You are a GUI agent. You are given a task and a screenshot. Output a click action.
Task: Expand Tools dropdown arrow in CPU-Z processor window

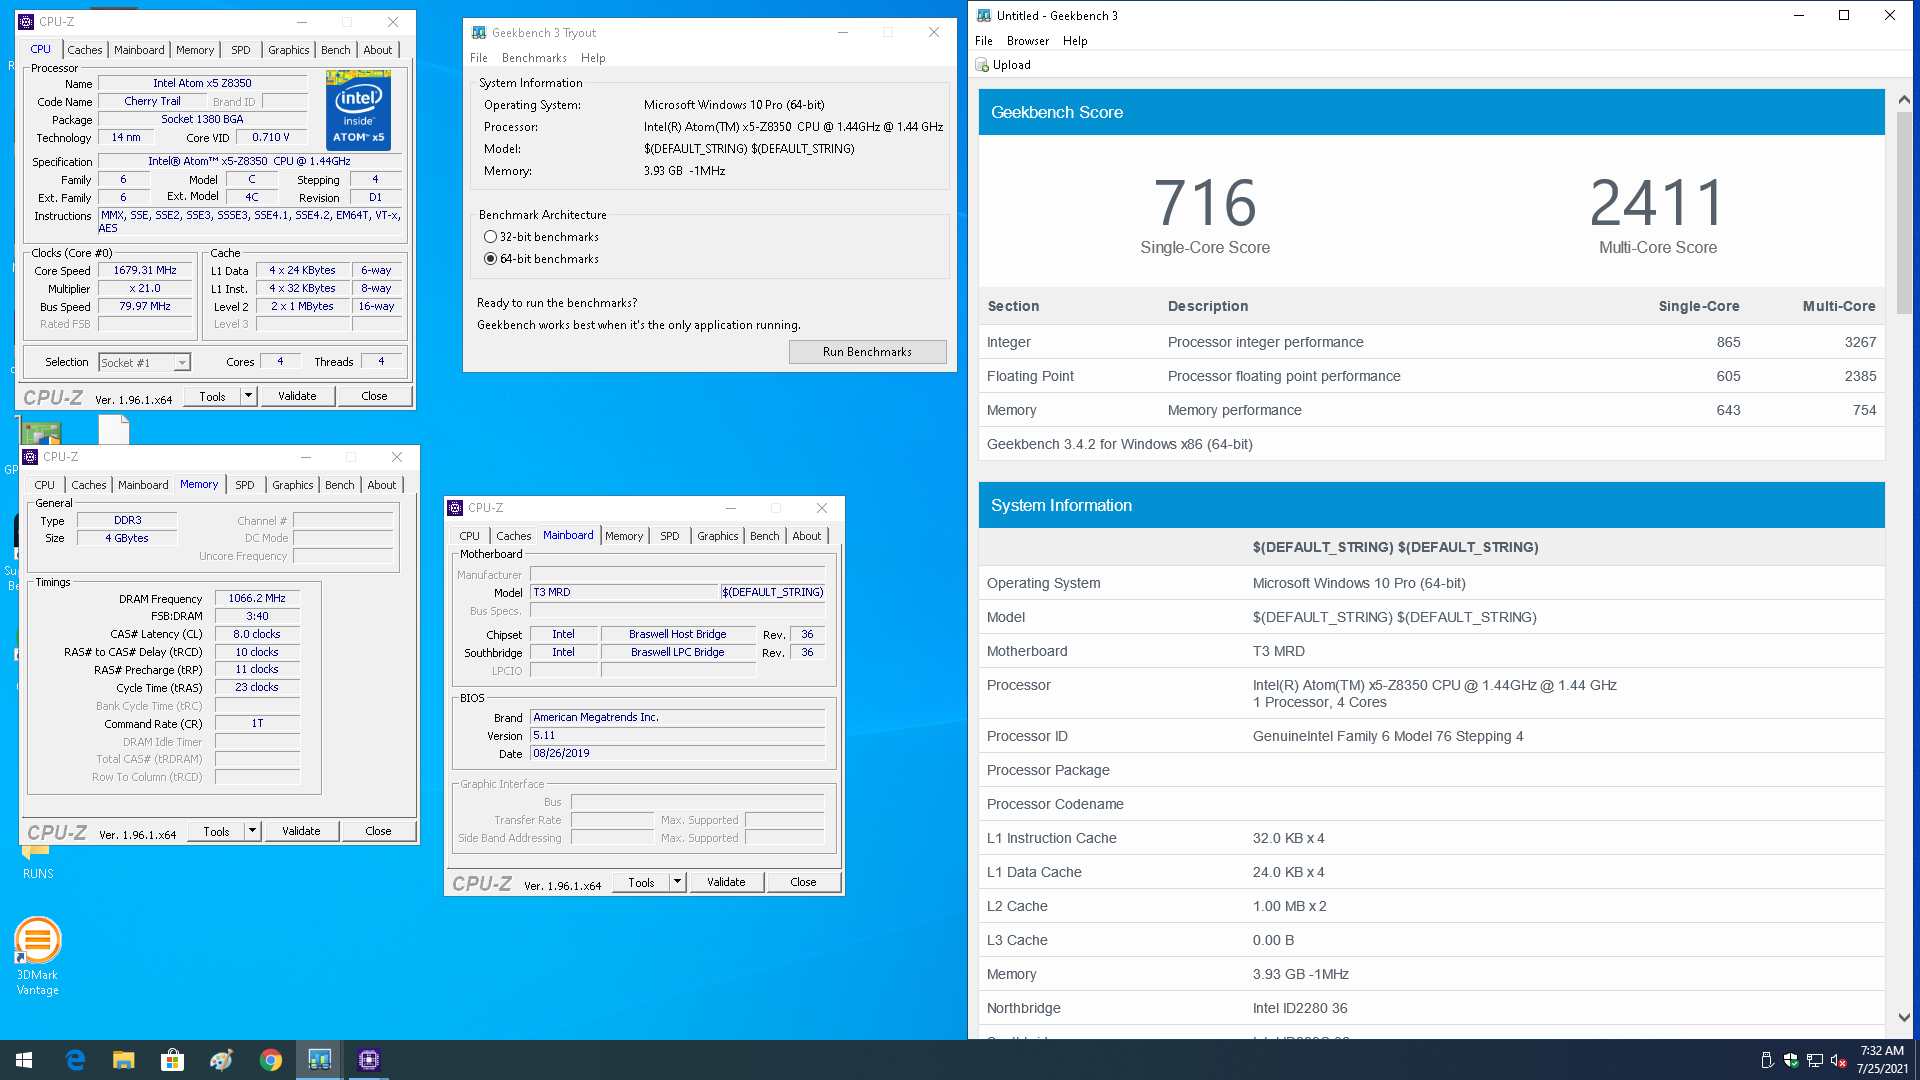(249, 396)
